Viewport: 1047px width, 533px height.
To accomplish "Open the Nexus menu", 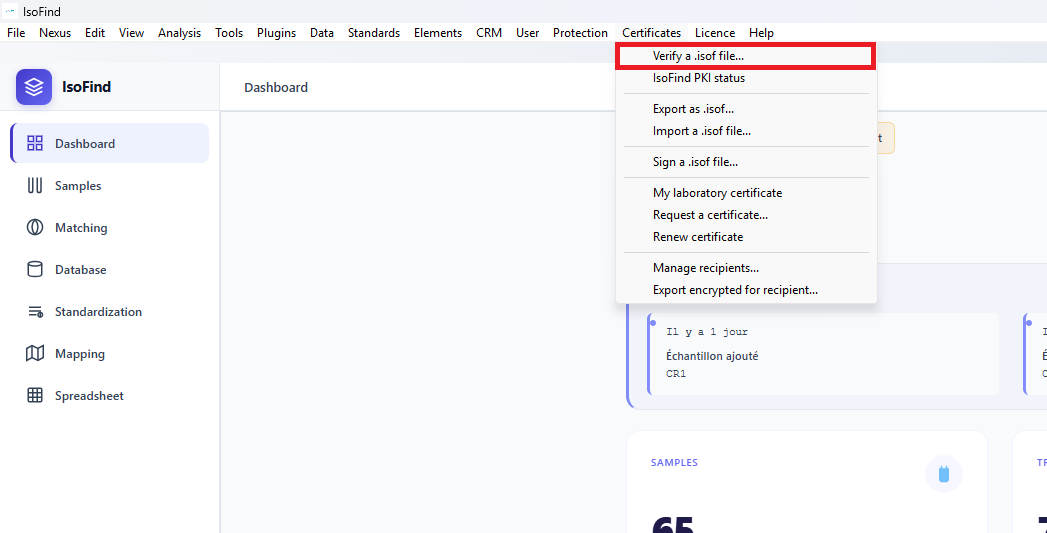I will (x=55, y=33).
